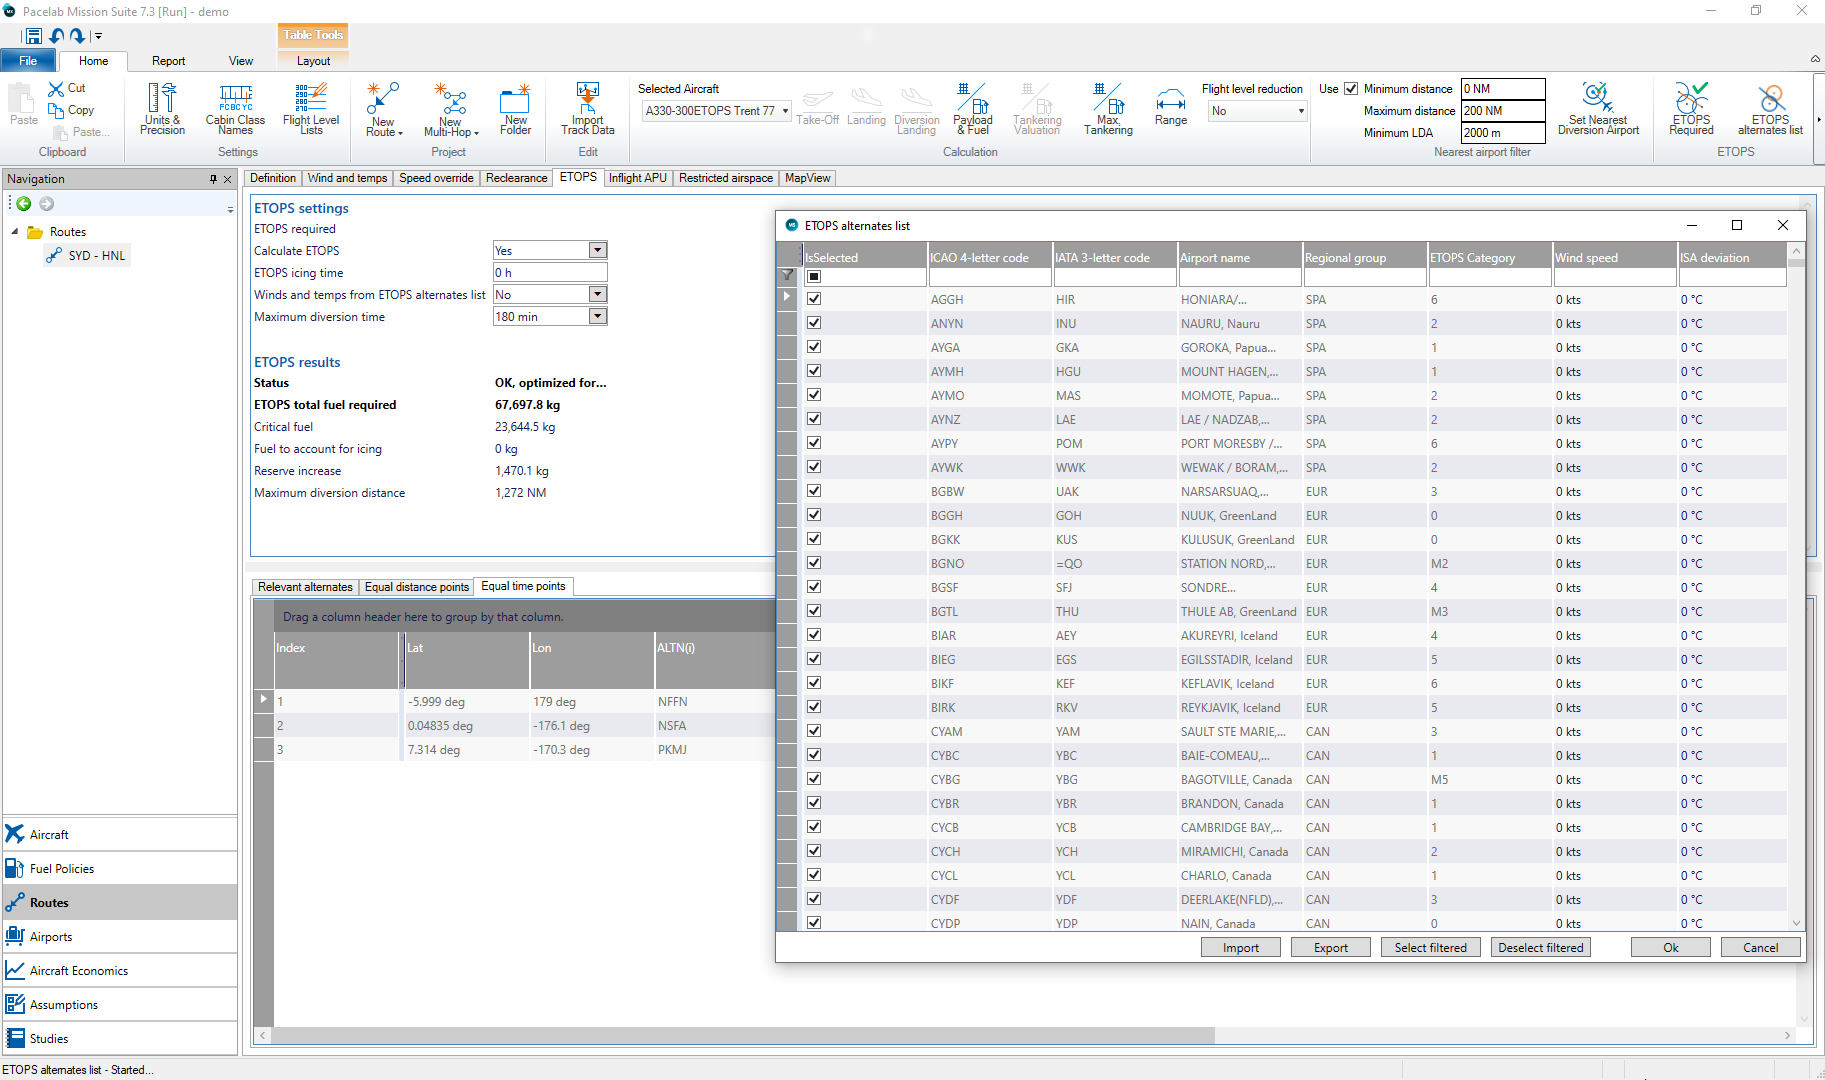This screenshot has height=1080, width=1825.
Task: Click the Deselect filtered button
Action: click(x=1540, y=947)
